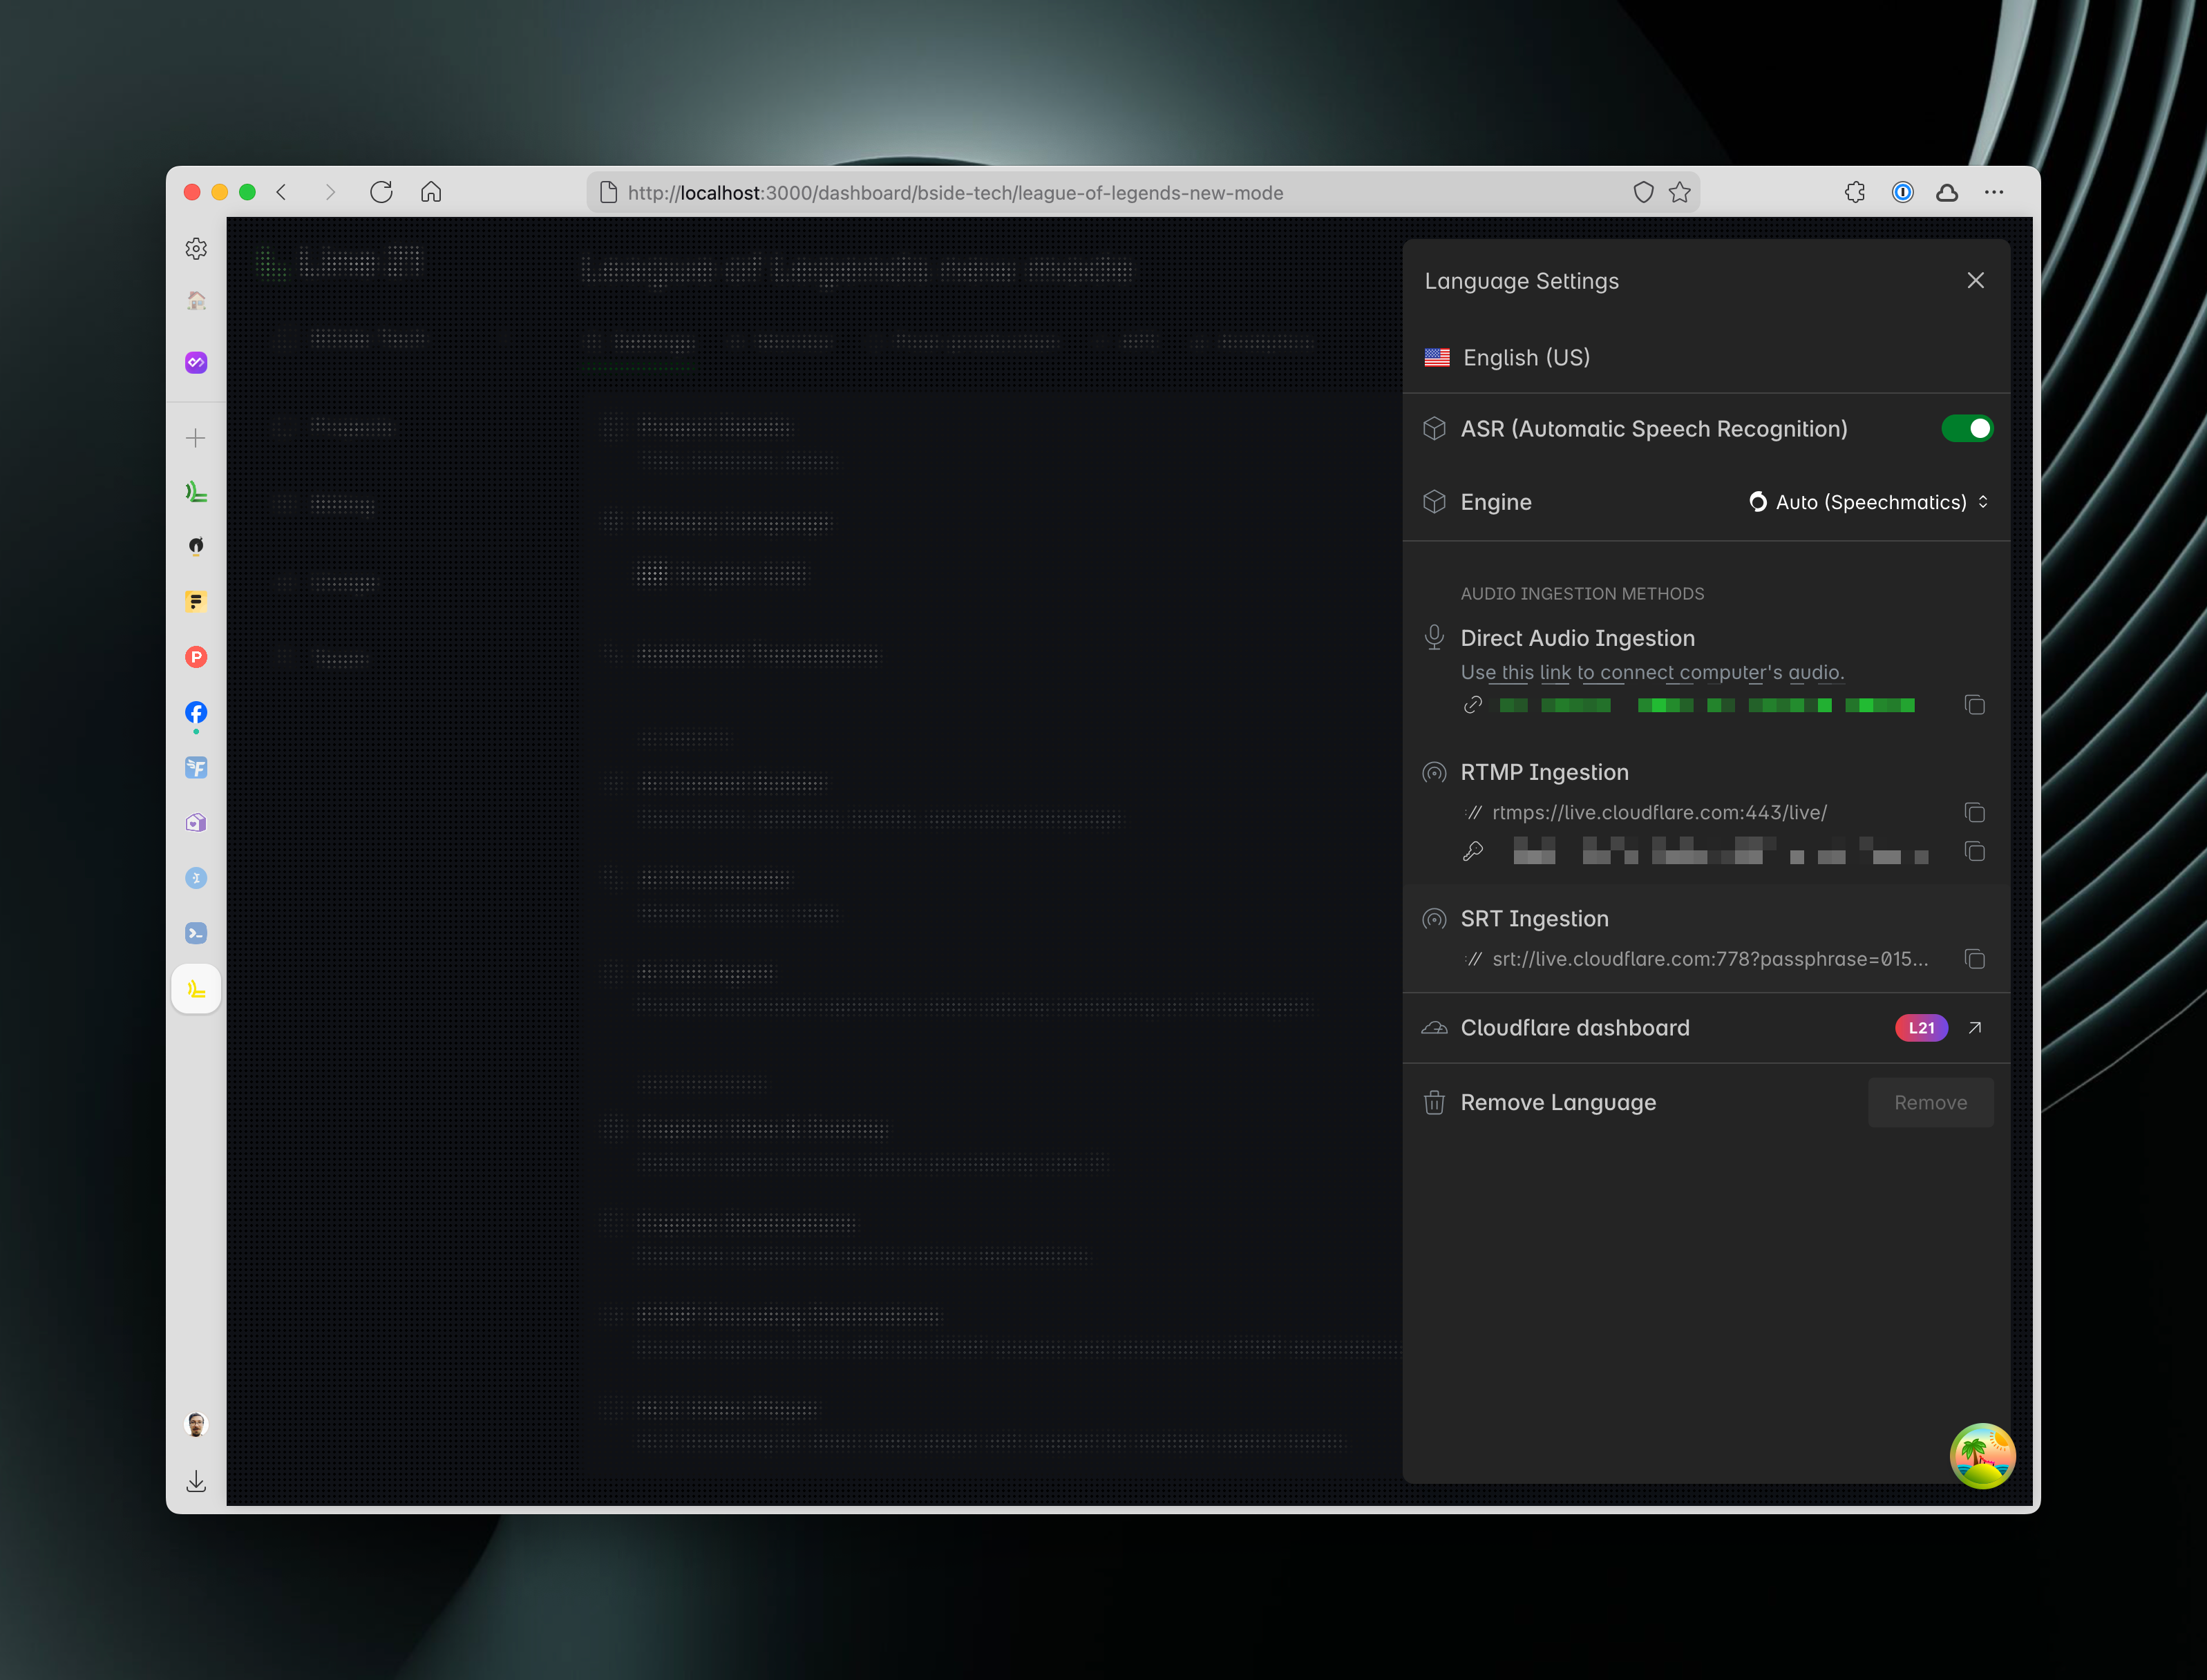The height and width of the screenshot is (1680, 2207).
Task: Copy the SRT ingestion URL
Action: [1974, 959]
